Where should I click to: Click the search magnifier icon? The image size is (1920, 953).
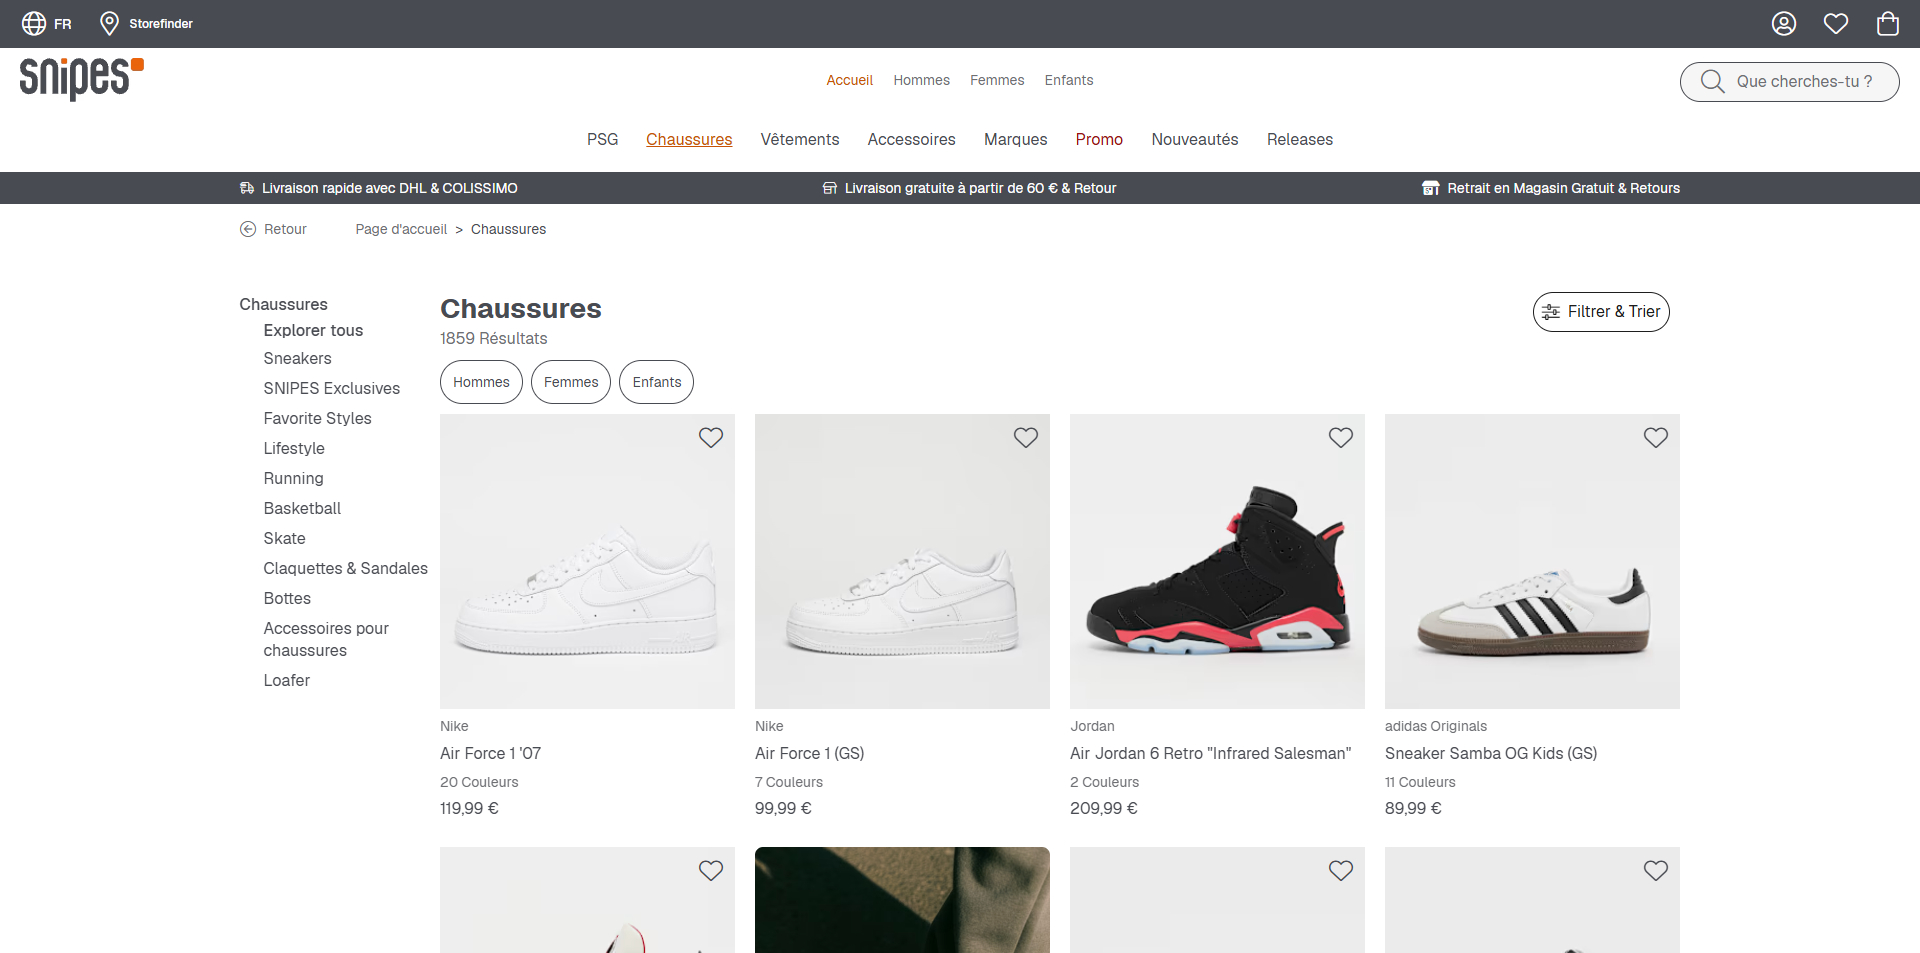coord(1712,81)
